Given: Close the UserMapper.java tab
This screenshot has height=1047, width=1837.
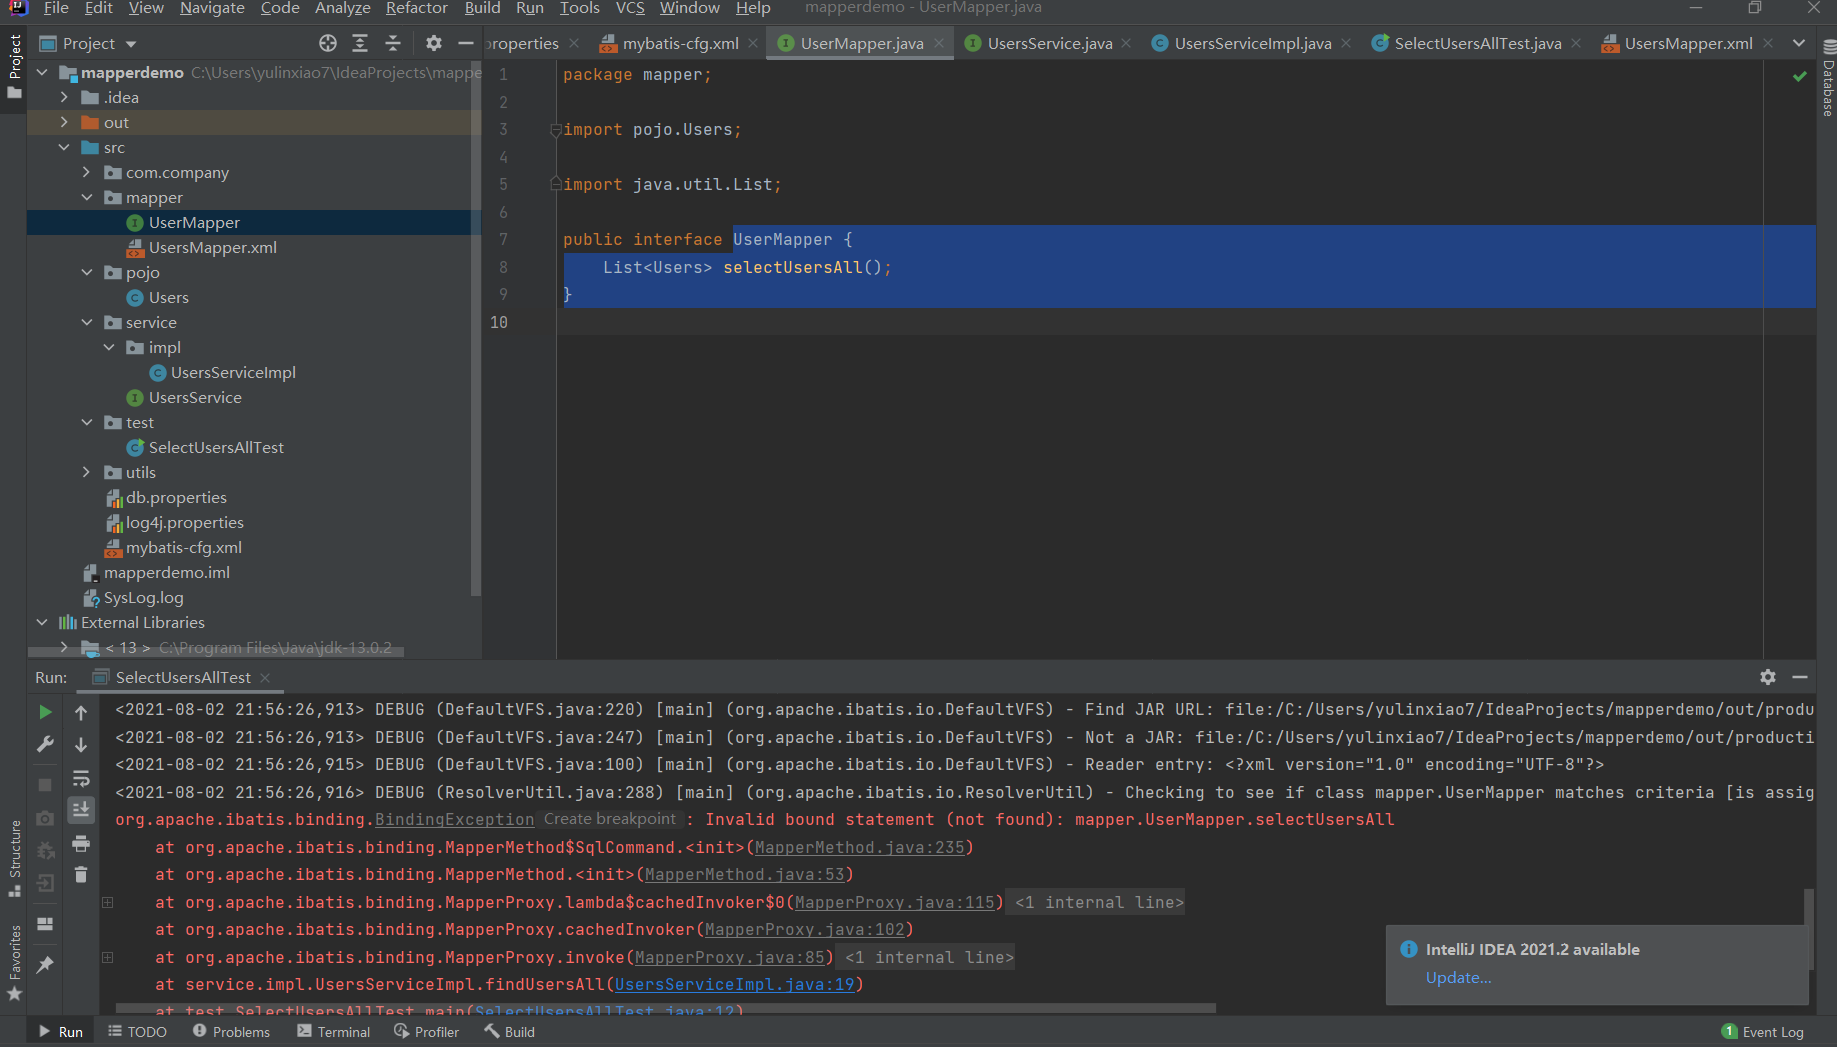Looking at the screenshot, I should (938, 43).
